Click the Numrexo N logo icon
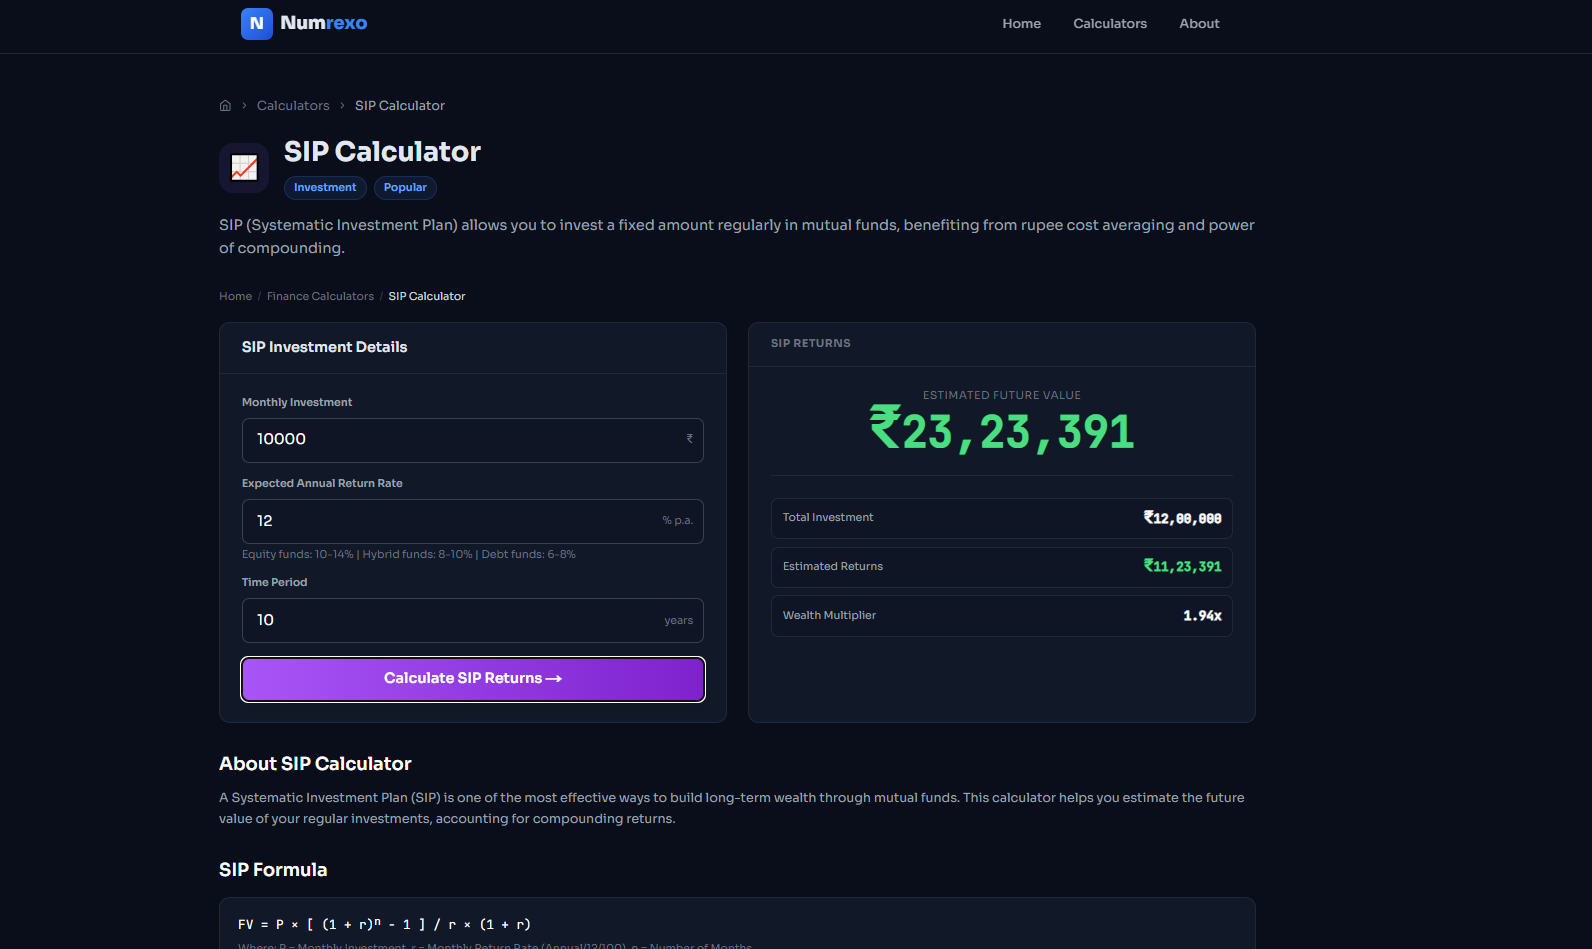 (257, 24)
